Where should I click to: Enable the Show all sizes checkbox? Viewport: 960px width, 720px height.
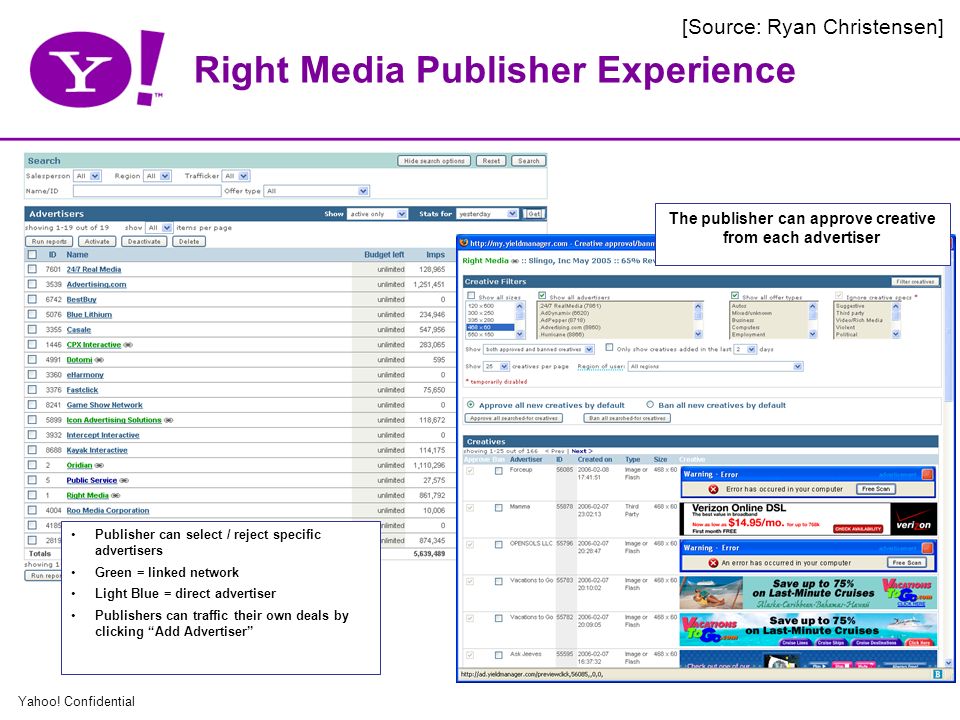coord(471,296)
